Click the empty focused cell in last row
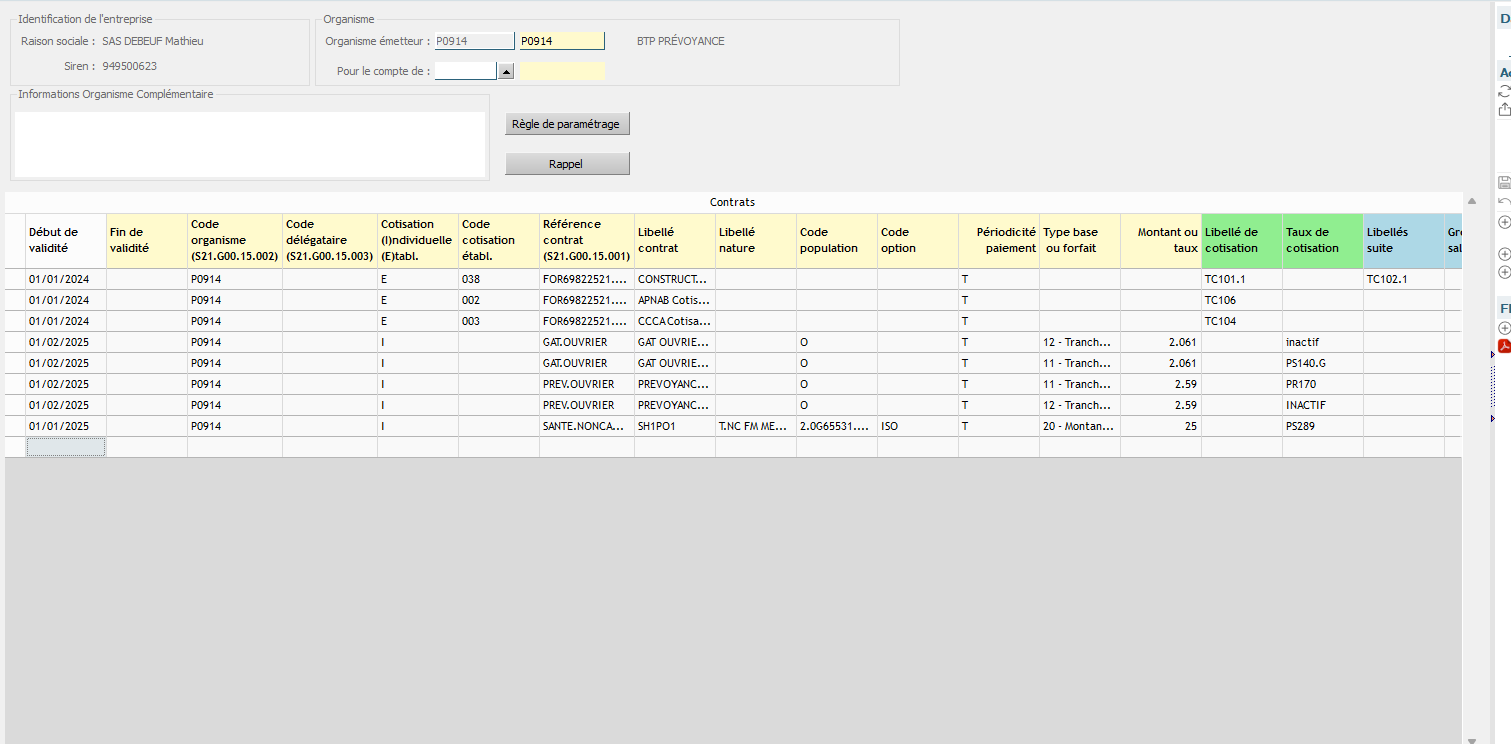Screen dimensions: 1511x744 (65, 447)
